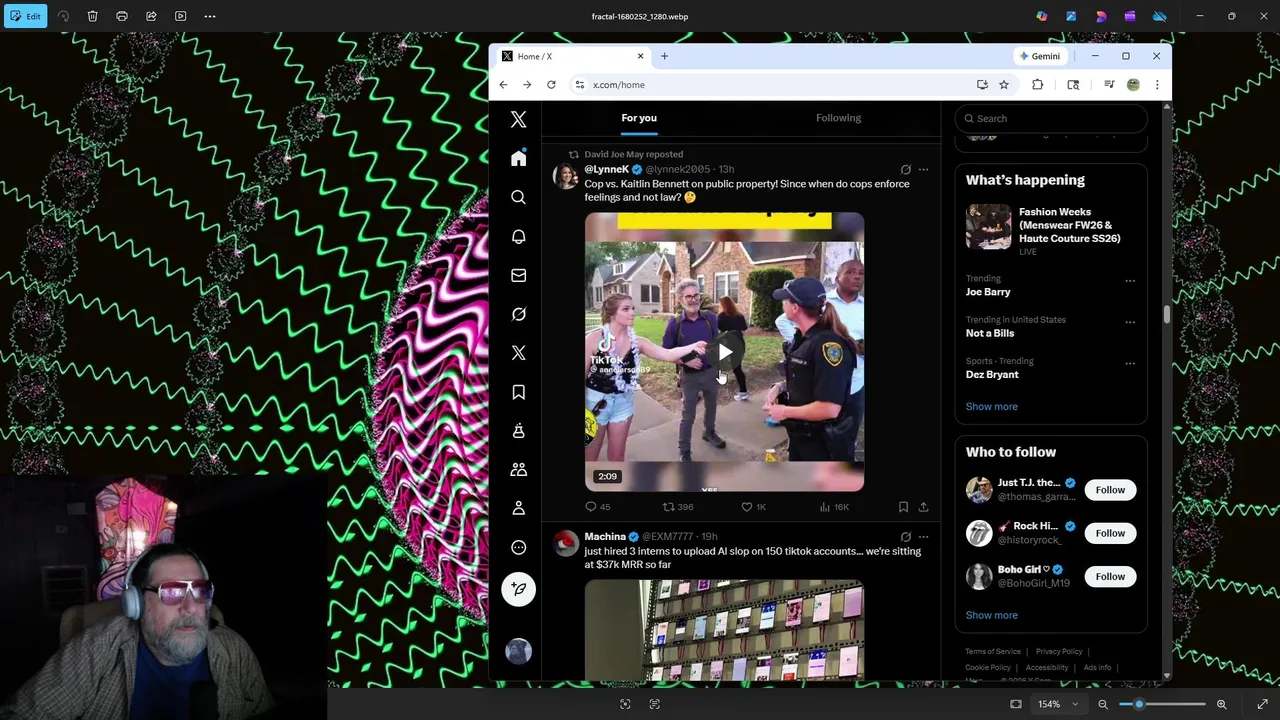Zoom in with the plus magnifier
The image size is (1280, 720).
coord(1221,704)
